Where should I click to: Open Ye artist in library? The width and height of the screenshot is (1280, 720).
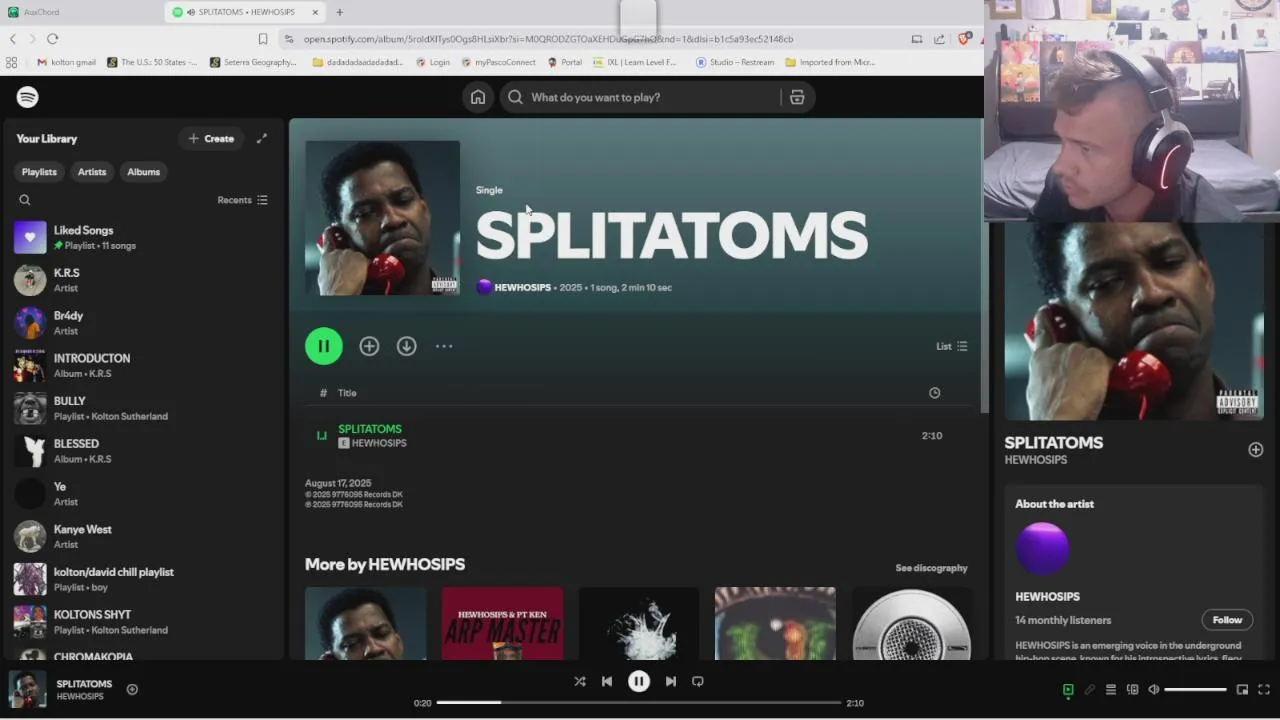[x=145, y=494]
